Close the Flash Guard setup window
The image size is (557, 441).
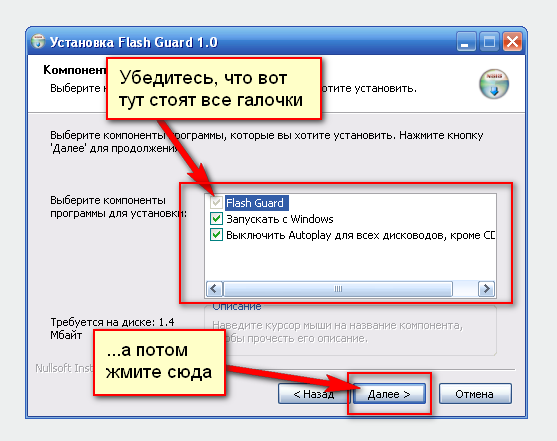coord(513,42)
